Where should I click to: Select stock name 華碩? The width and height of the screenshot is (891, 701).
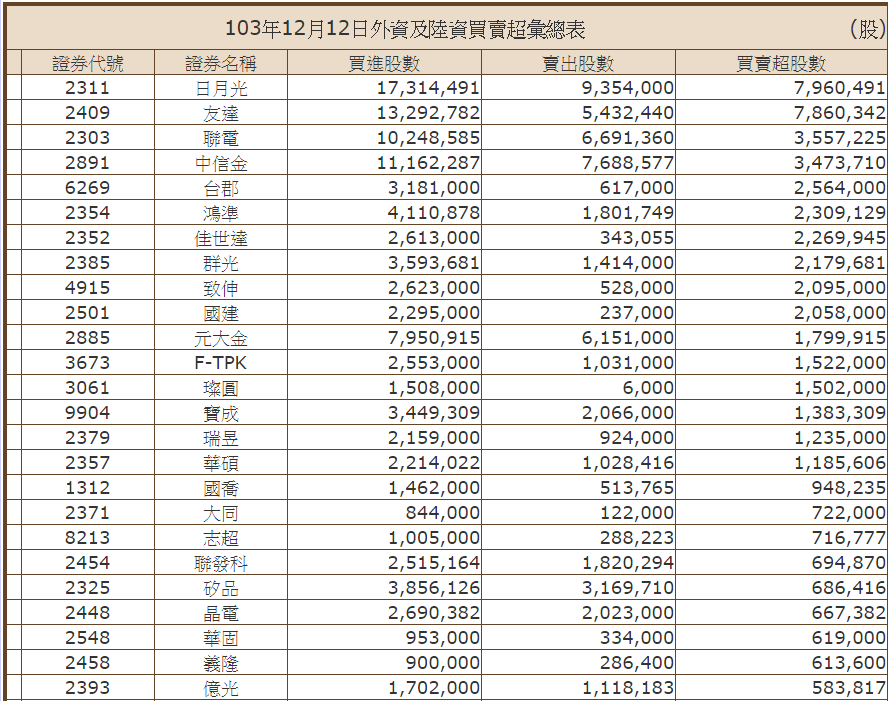[x=221, y=464]
